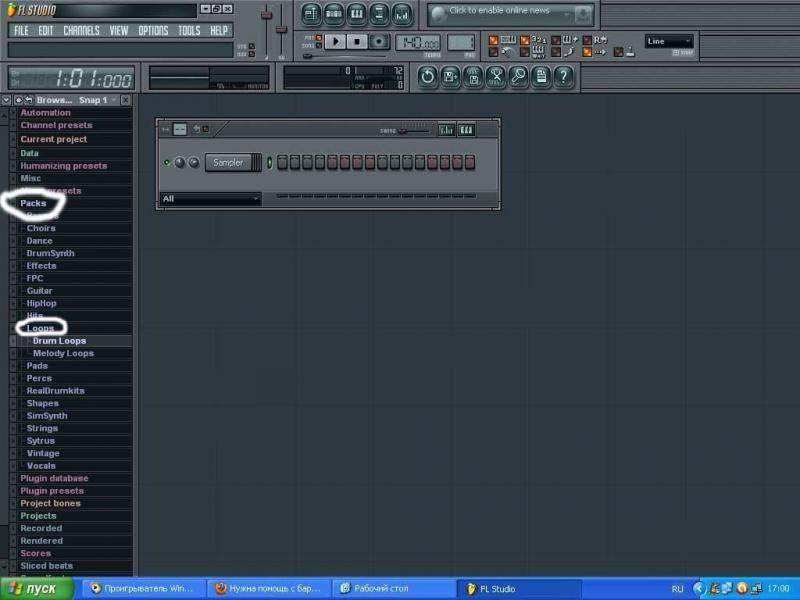The height and width of the screenshot is (600, 800).
Task: Open the mixer window icon
Action: point(403,14)
